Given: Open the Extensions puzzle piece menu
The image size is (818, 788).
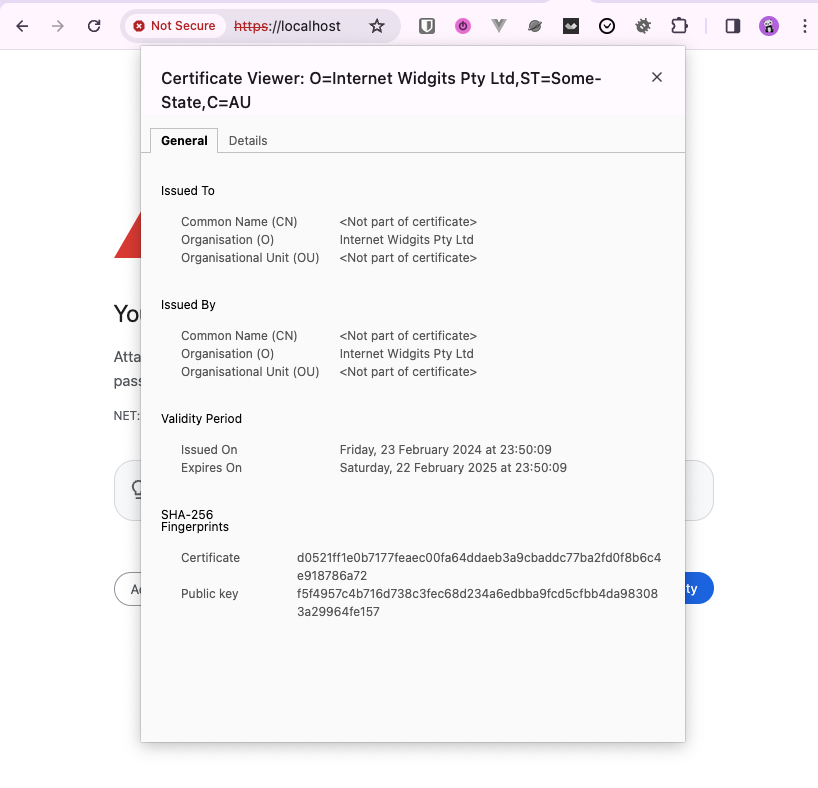Looking at the screenshot, I should (679, 26).
